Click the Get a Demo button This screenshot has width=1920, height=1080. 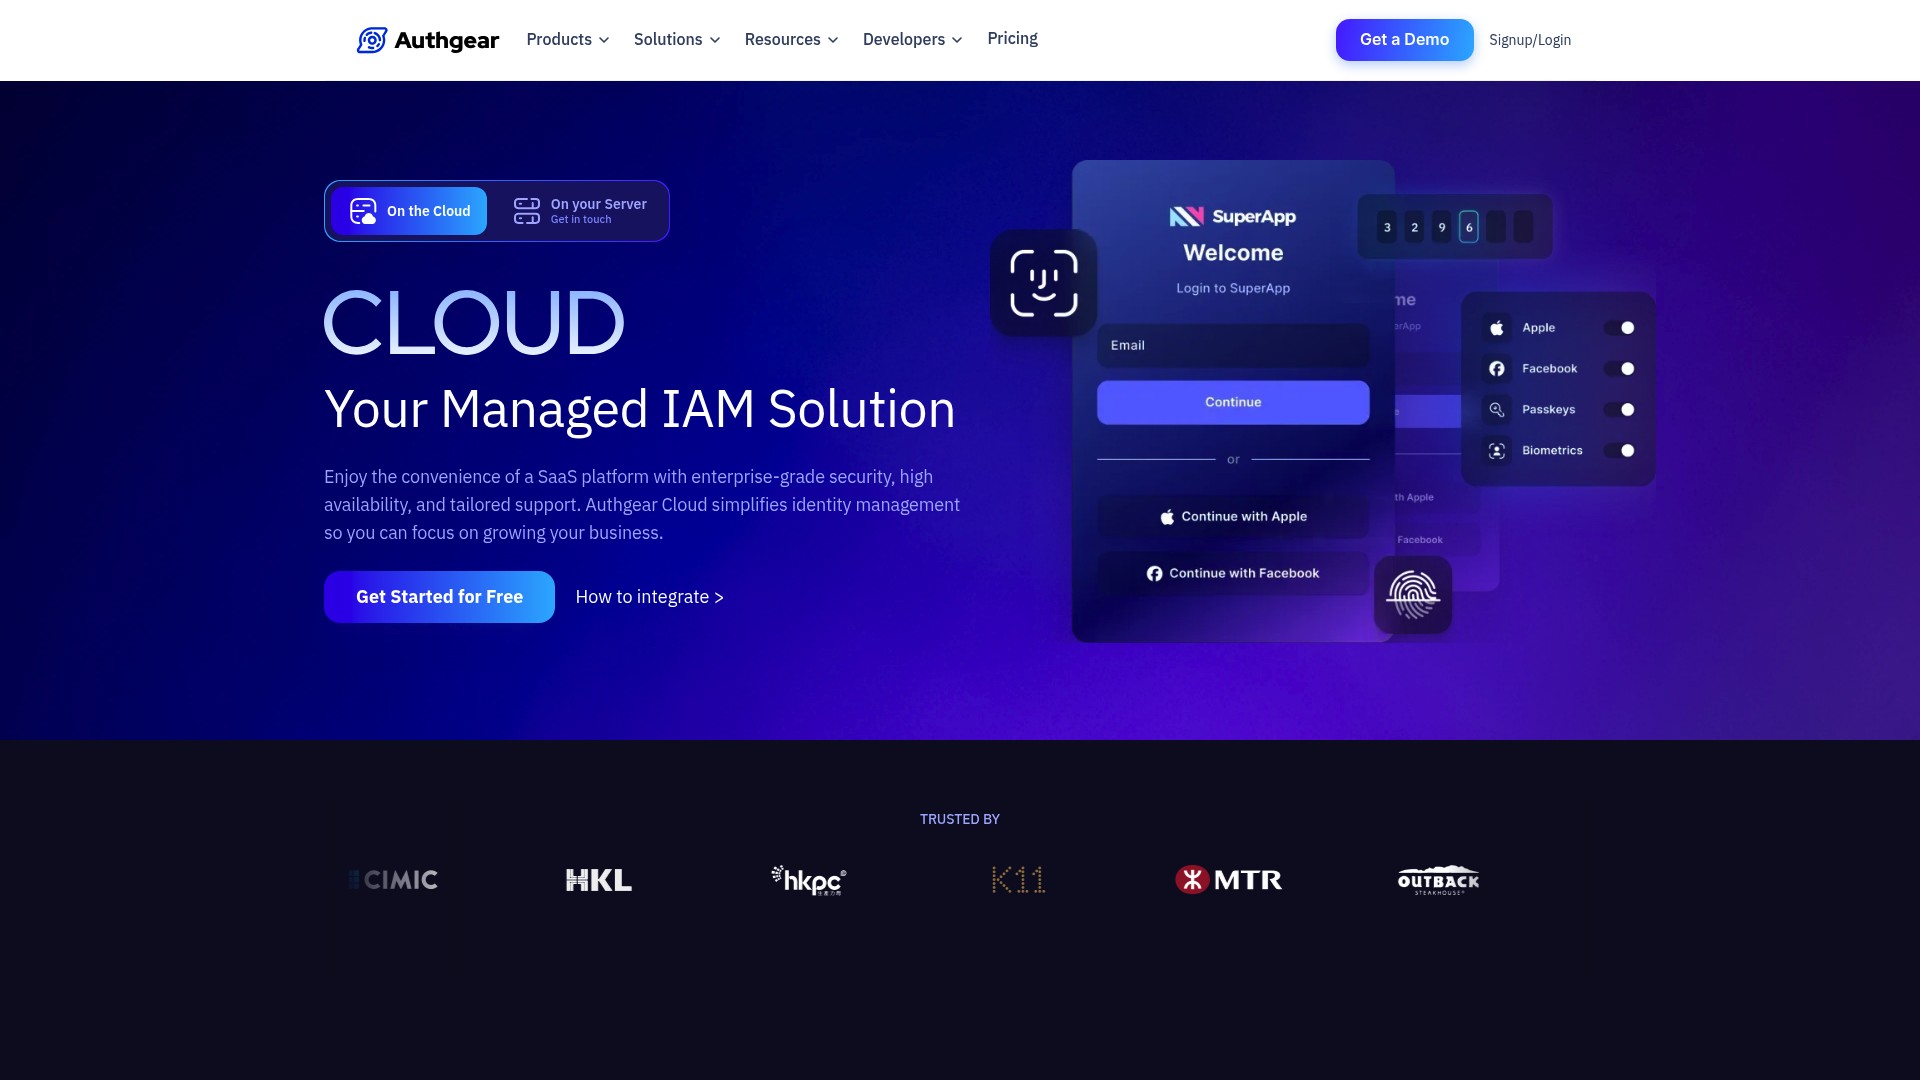click(x=1405, y=40)
